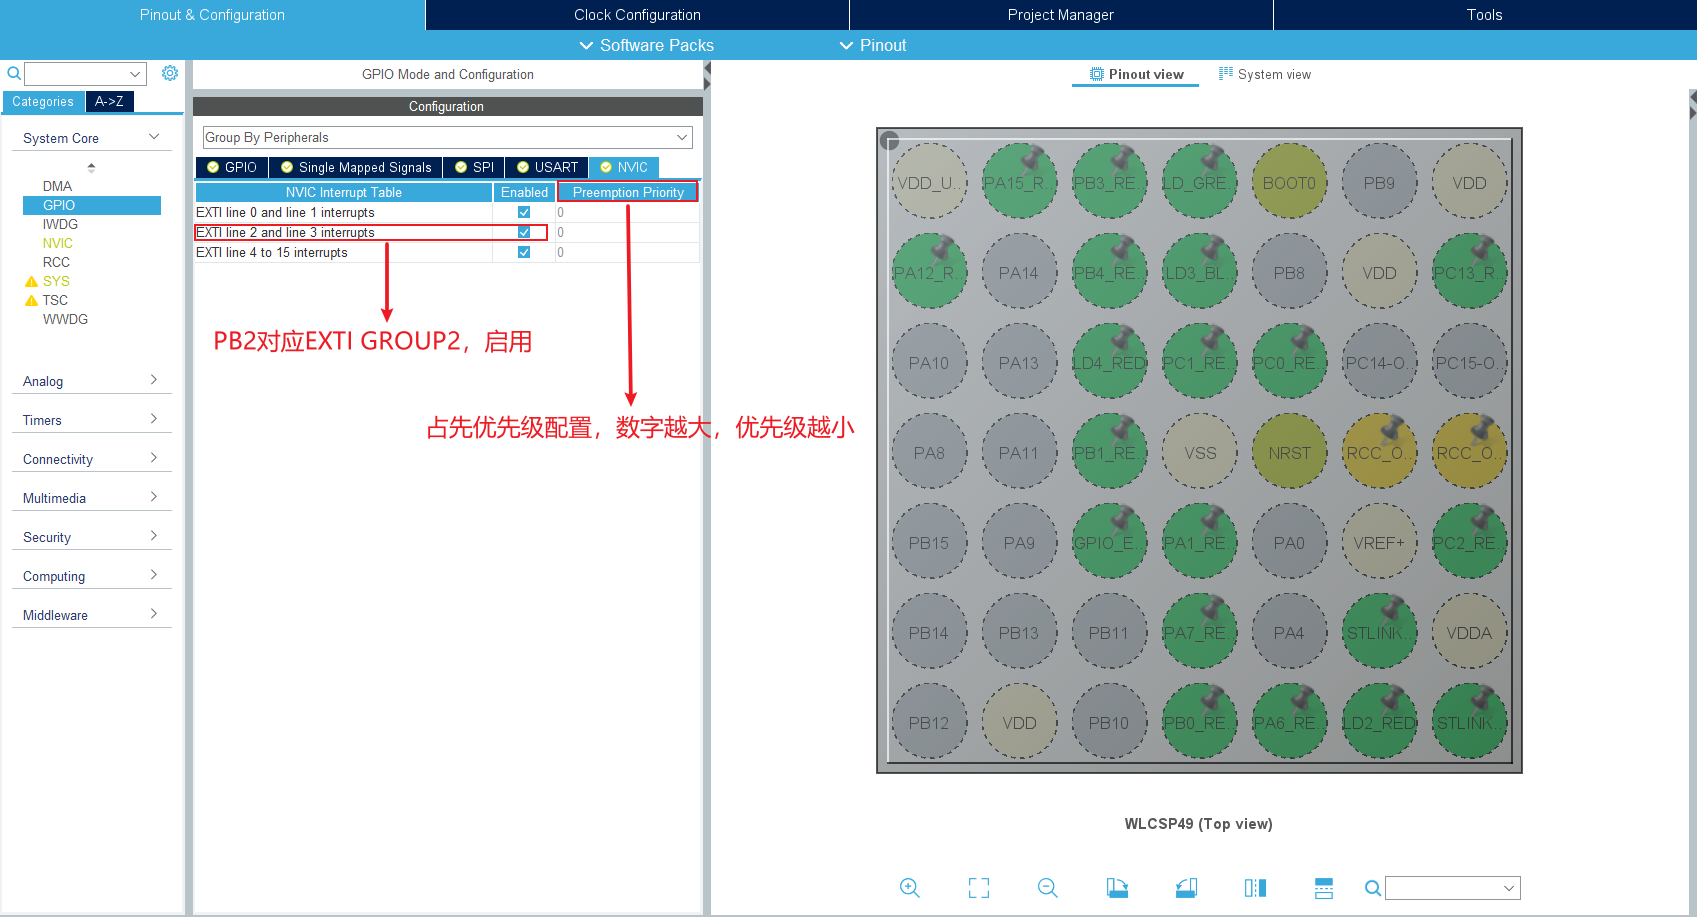
Task: Click the zoom in magnifier icon
Action: (909, 887)
